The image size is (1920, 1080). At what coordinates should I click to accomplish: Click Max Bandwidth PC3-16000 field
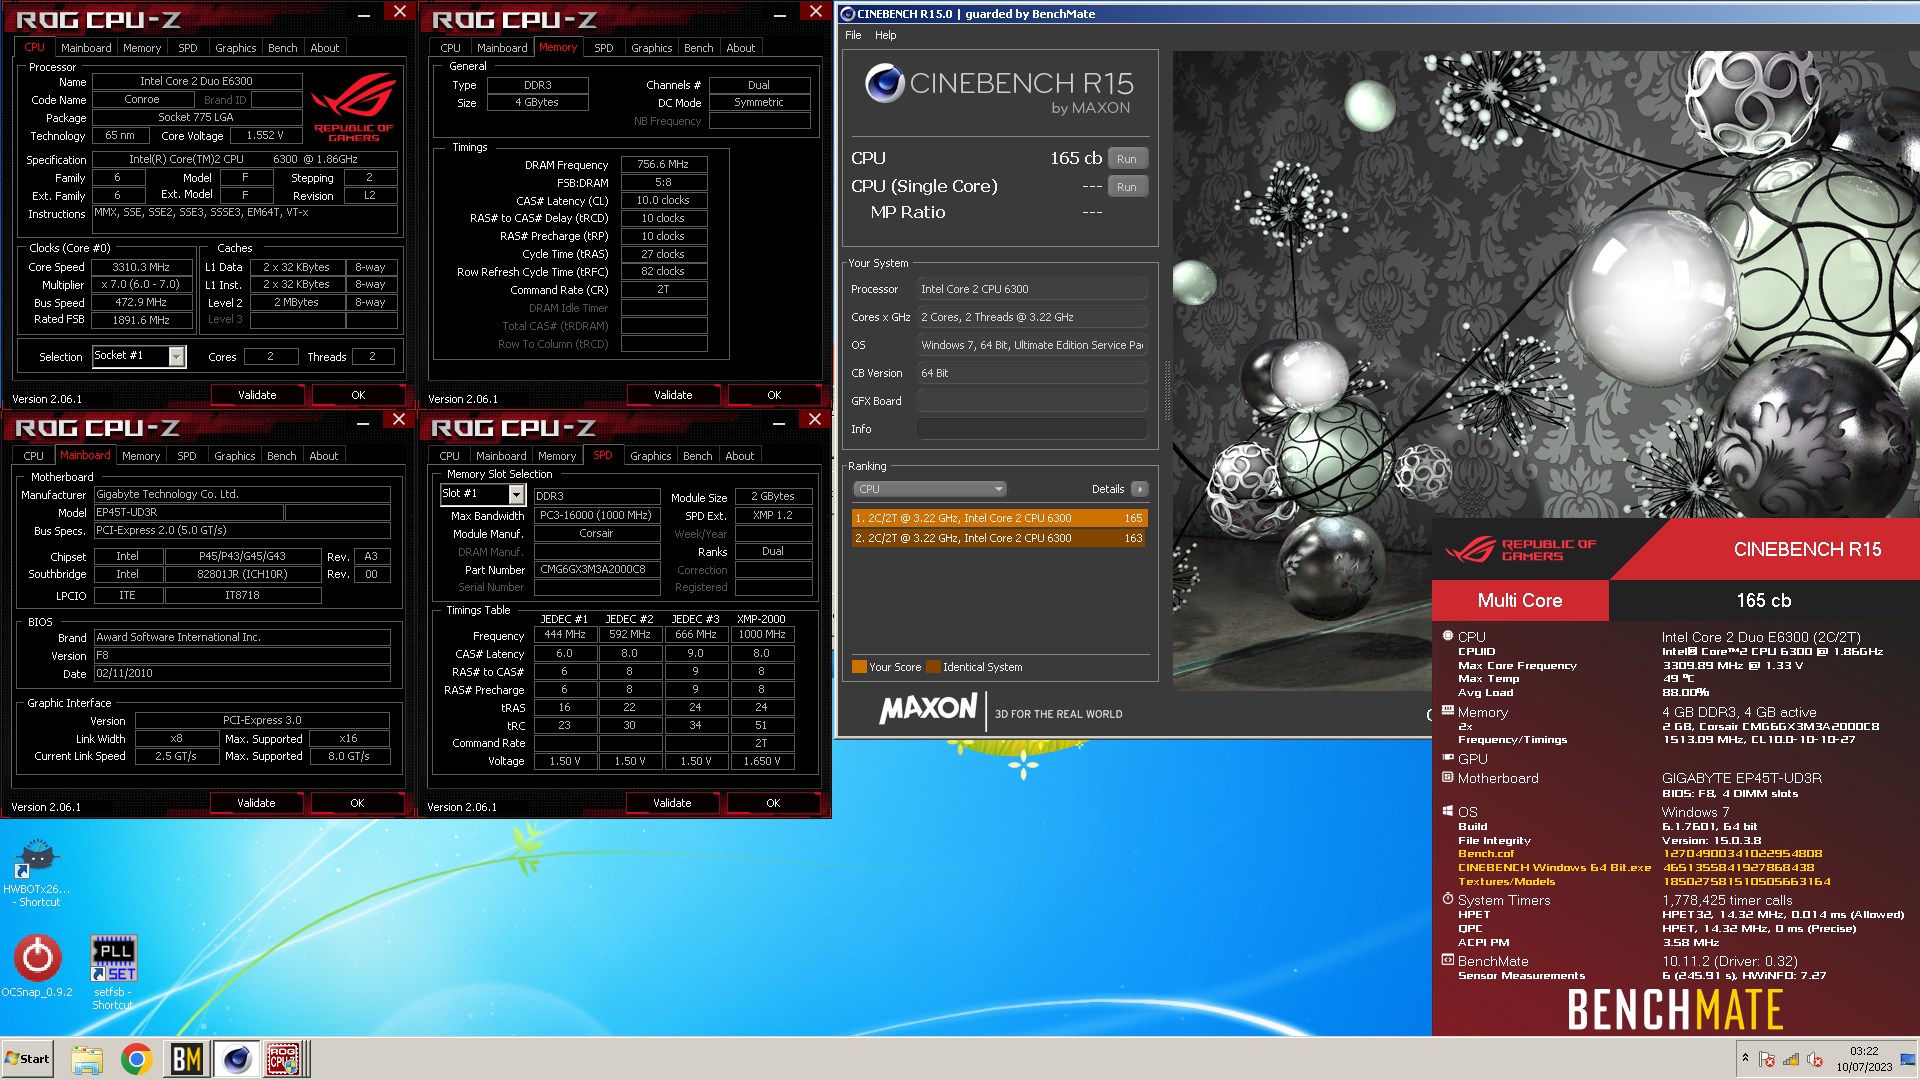tap(597, 516)
